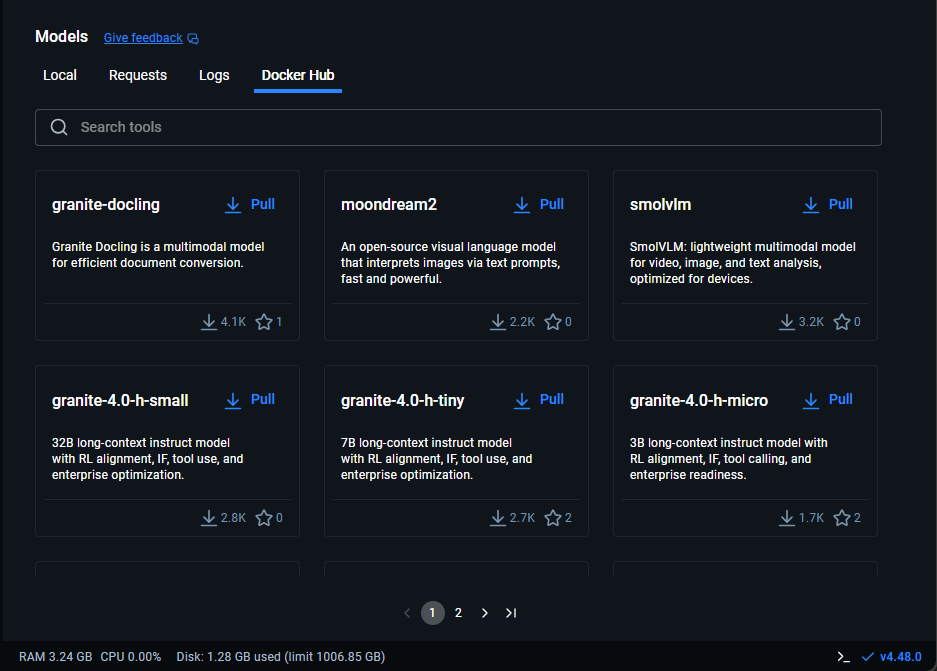
Task: Star the granite-4.0-h-tiny model
Action: point(553,518)
